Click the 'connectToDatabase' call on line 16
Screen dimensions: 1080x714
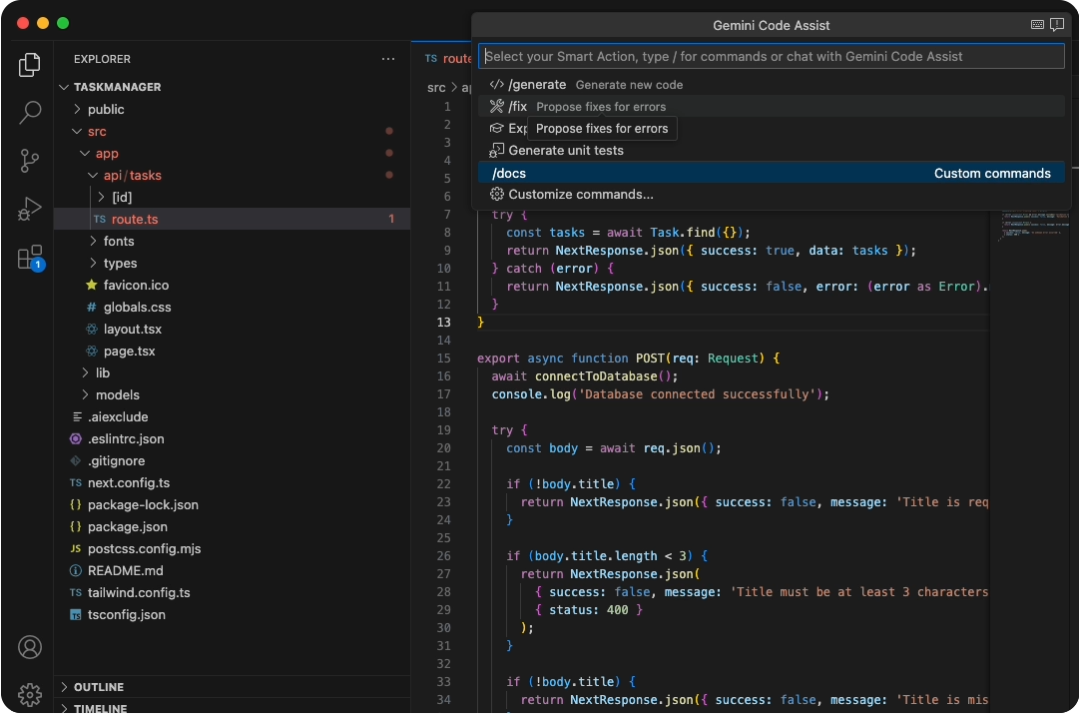pos(596,376)
